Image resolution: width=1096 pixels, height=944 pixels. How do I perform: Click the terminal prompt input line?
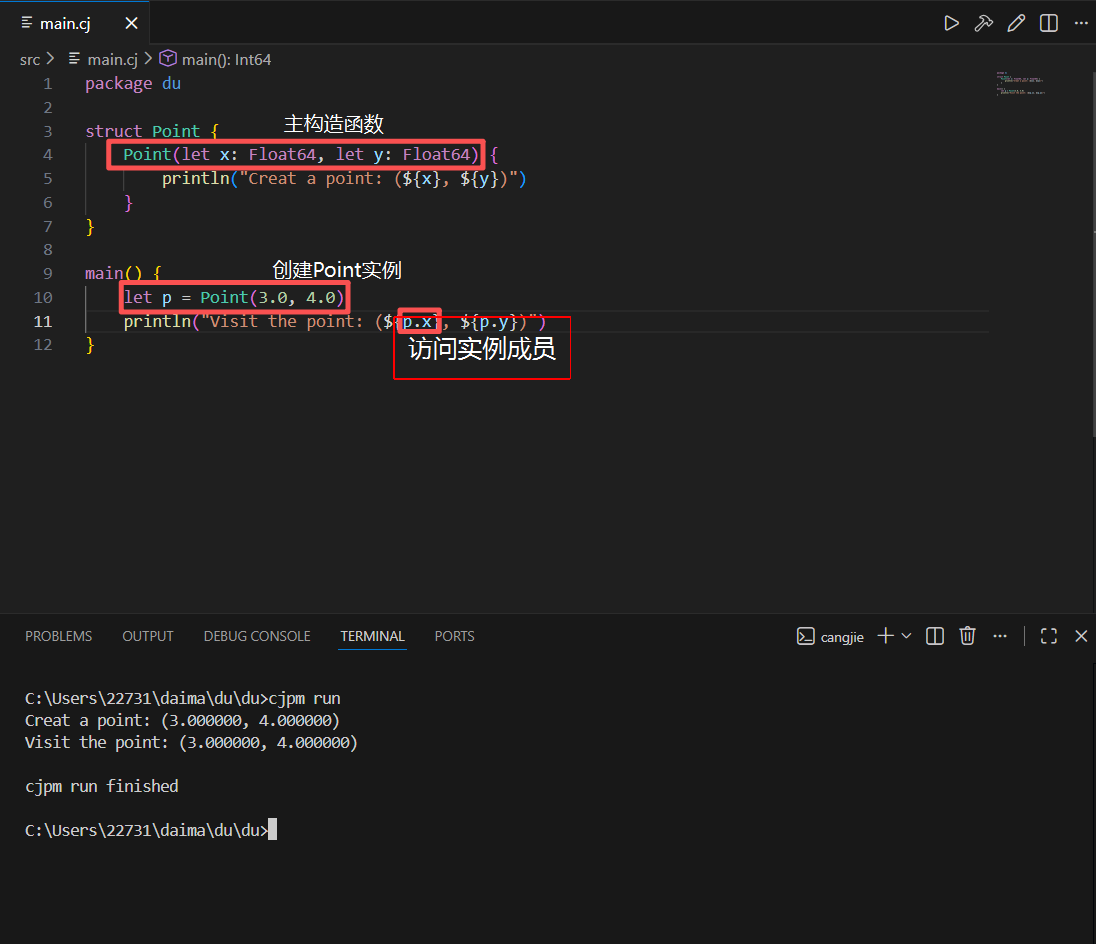coord(150,830)
